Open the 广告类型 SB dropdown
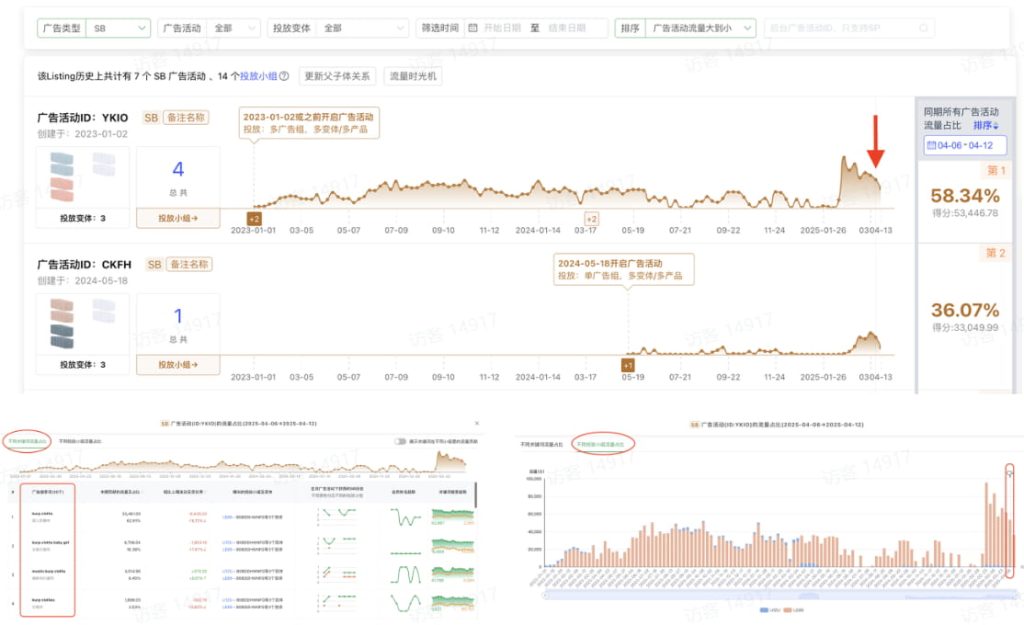The image size is (1024, 625). [94, 28]
